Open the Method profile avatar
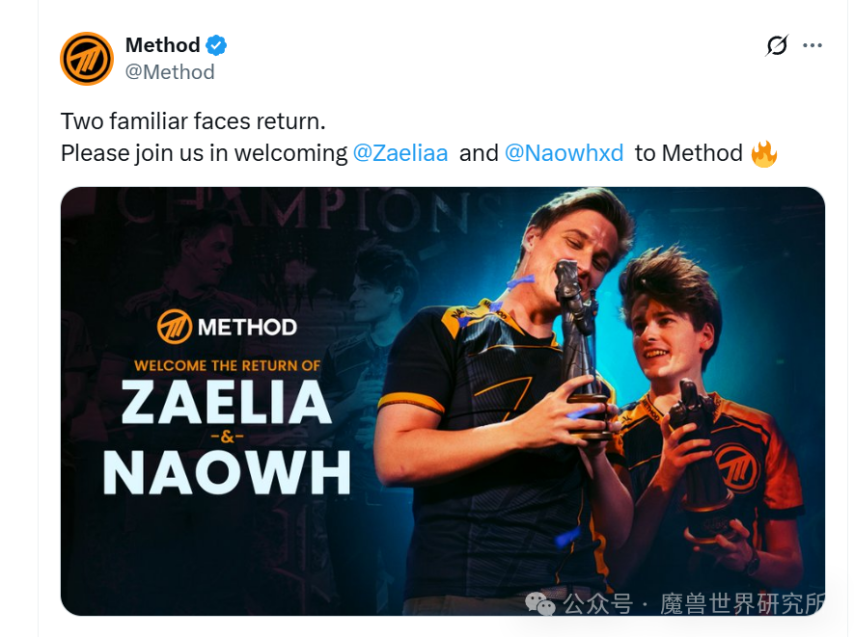Viewport: 854px width, 637px height. tap(87, 59)
